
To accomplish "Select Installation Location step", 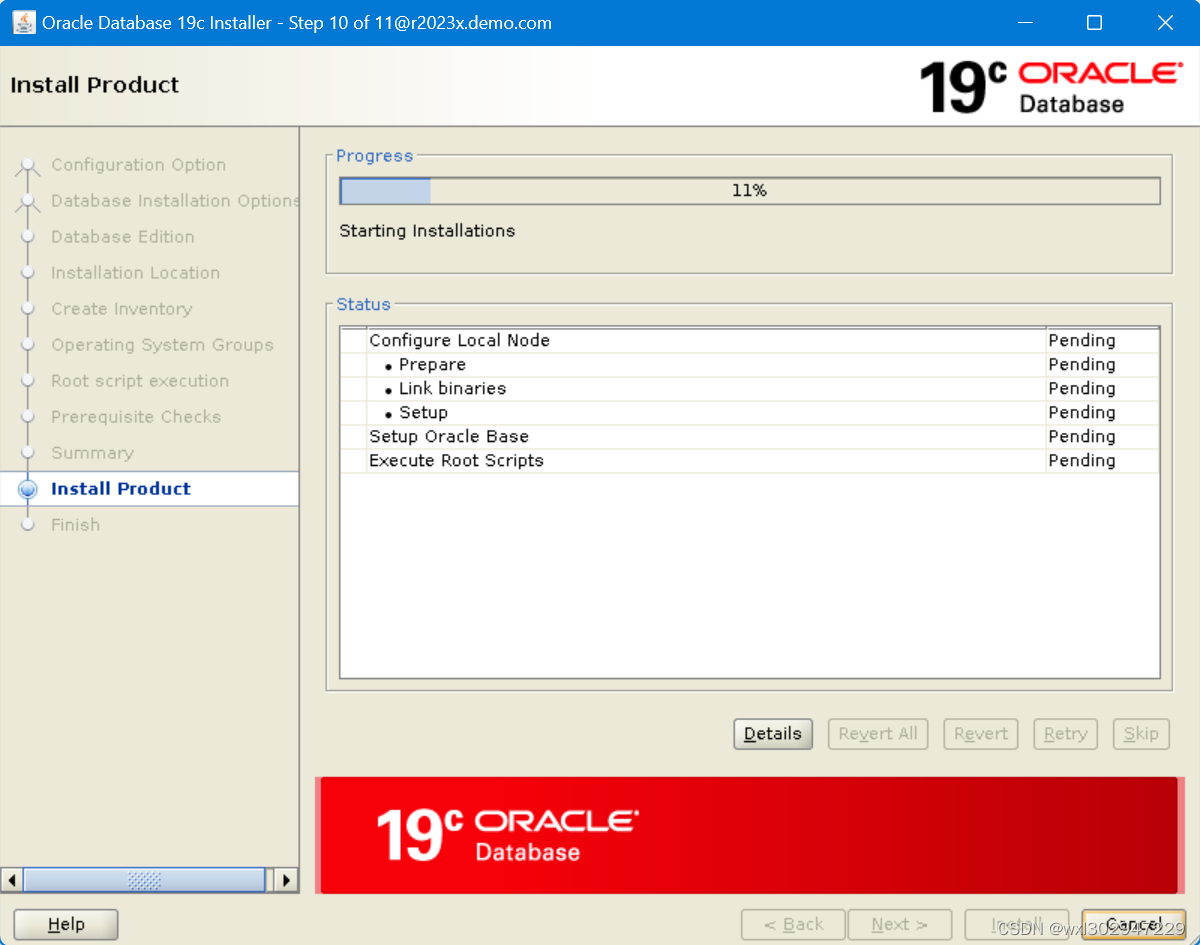I will point(135,273).
